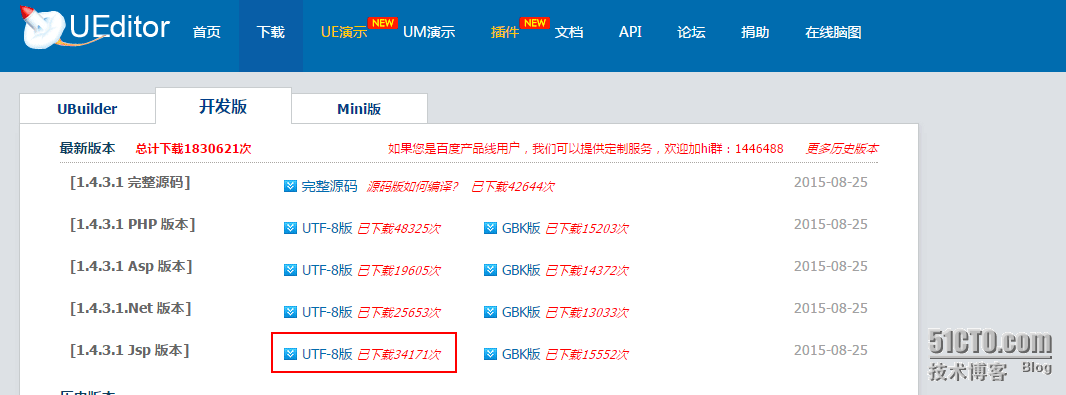Screen dimensions: 1066x395
Task: Open the 更多历史版本 link
Action: 842,149
